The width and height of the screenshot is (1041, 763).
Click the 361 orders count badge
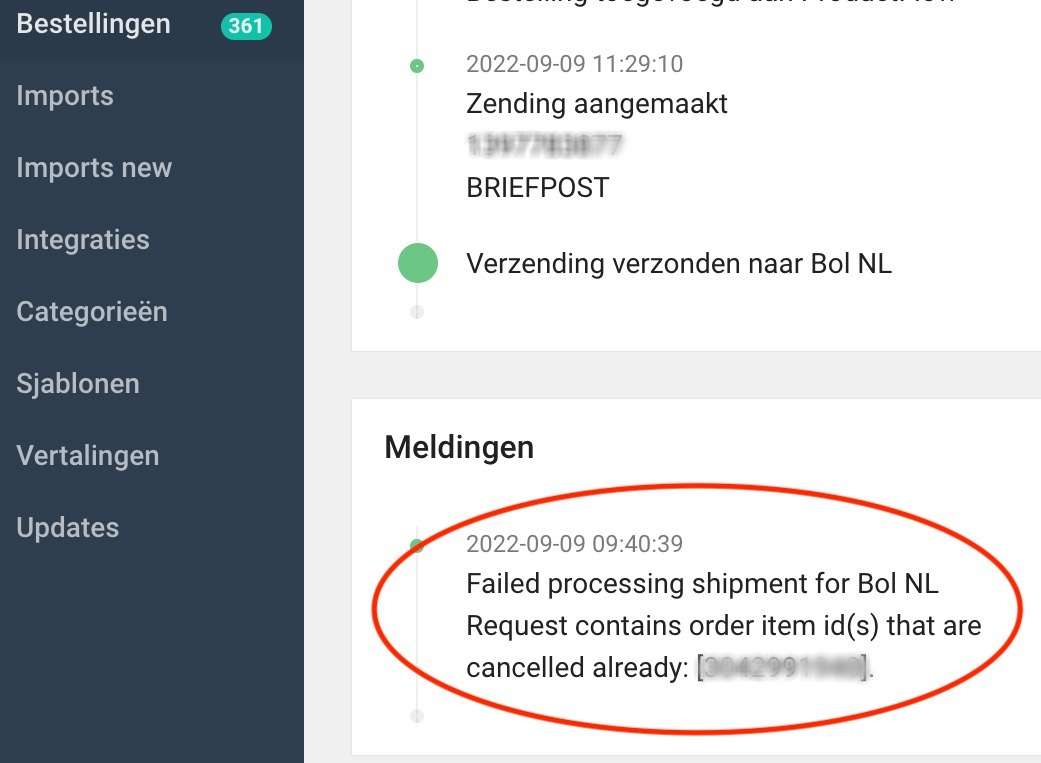246,27
